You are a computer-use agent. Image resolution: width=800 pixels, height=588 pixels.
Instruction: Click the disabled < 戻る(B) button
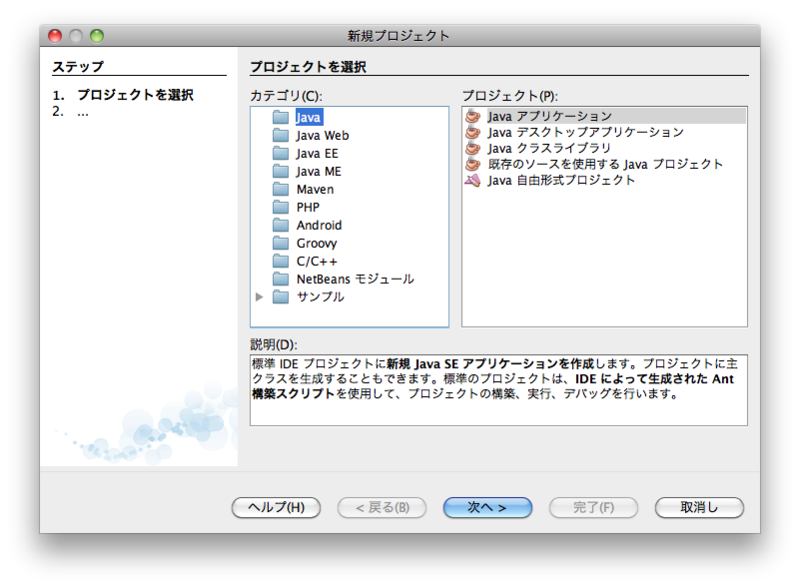382,507
